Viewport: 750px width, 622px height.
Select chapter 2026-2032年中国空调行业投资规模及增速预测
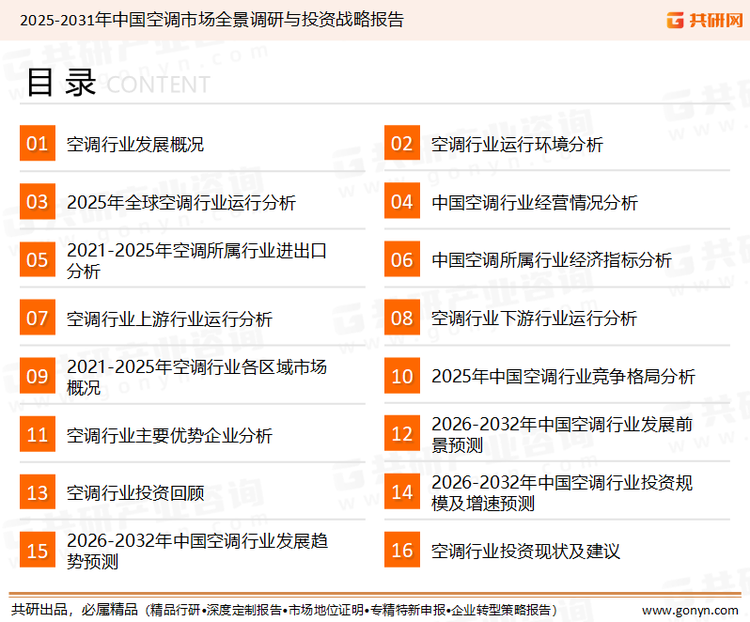pos(562,493)
